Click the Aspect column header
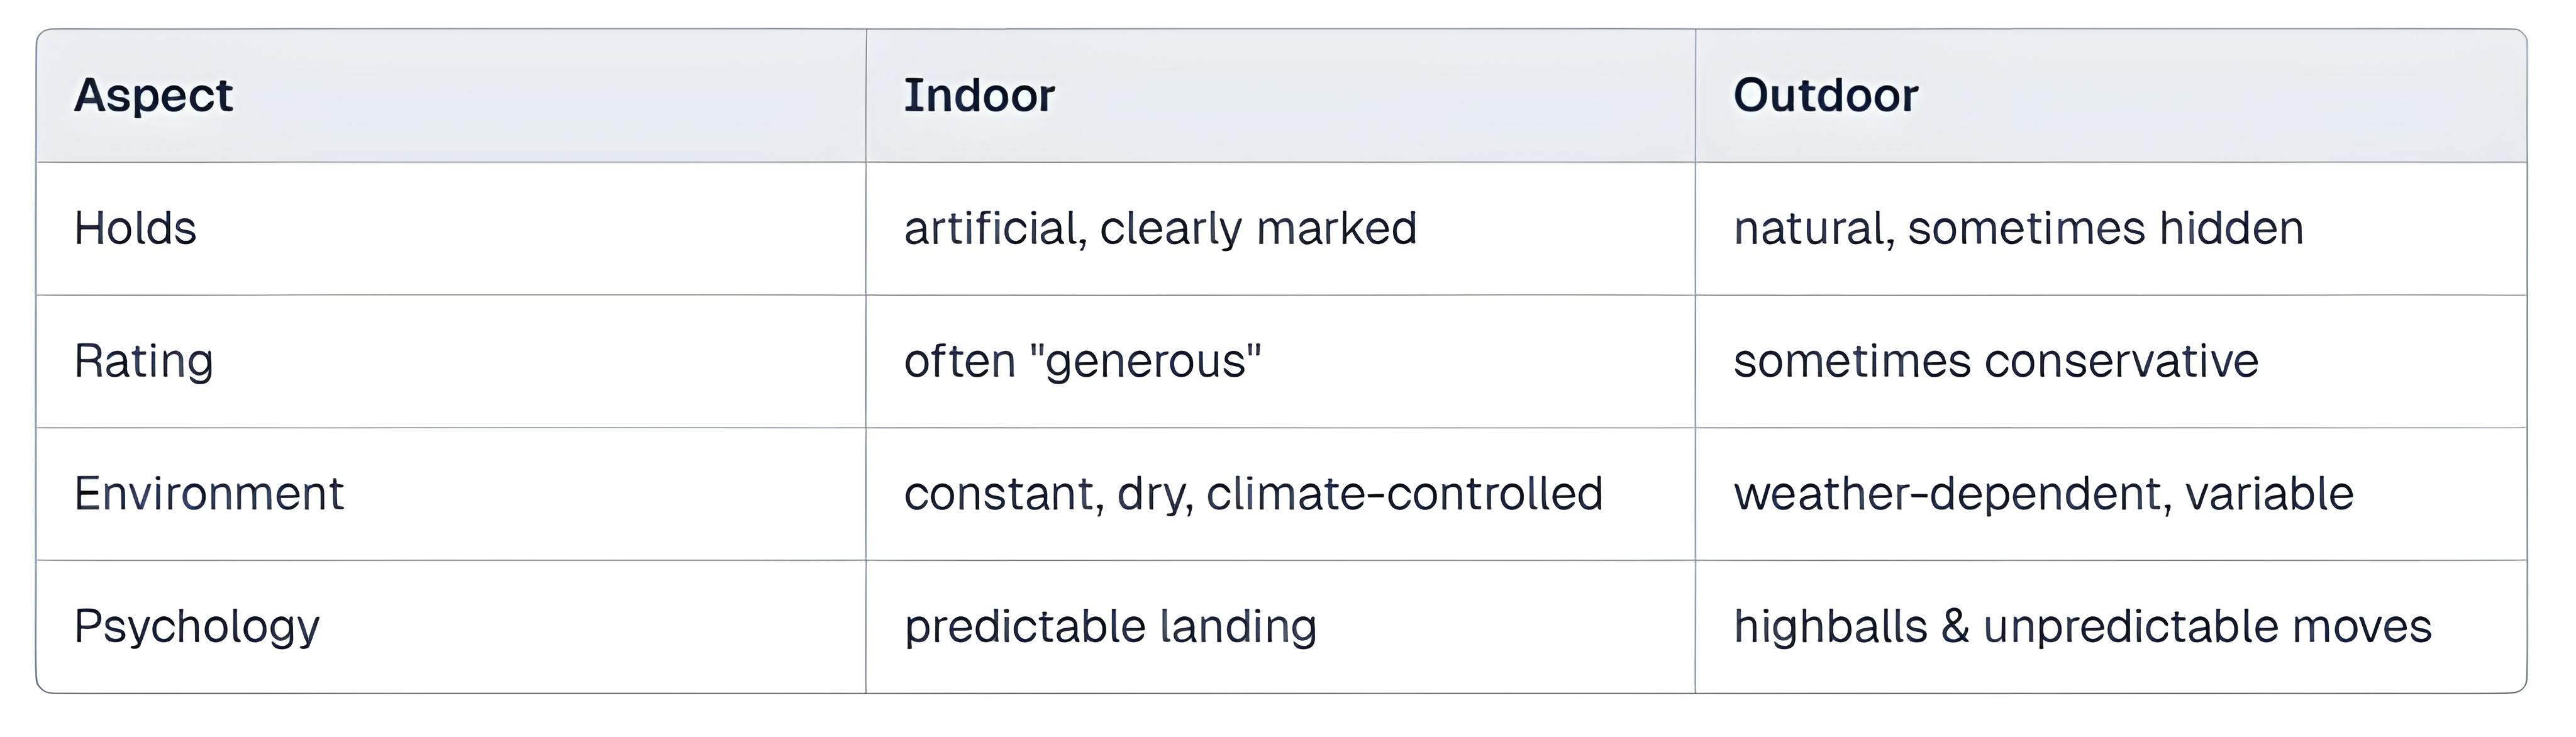The width and height of the screenshot is (2576, 737). tap(153, 96)
